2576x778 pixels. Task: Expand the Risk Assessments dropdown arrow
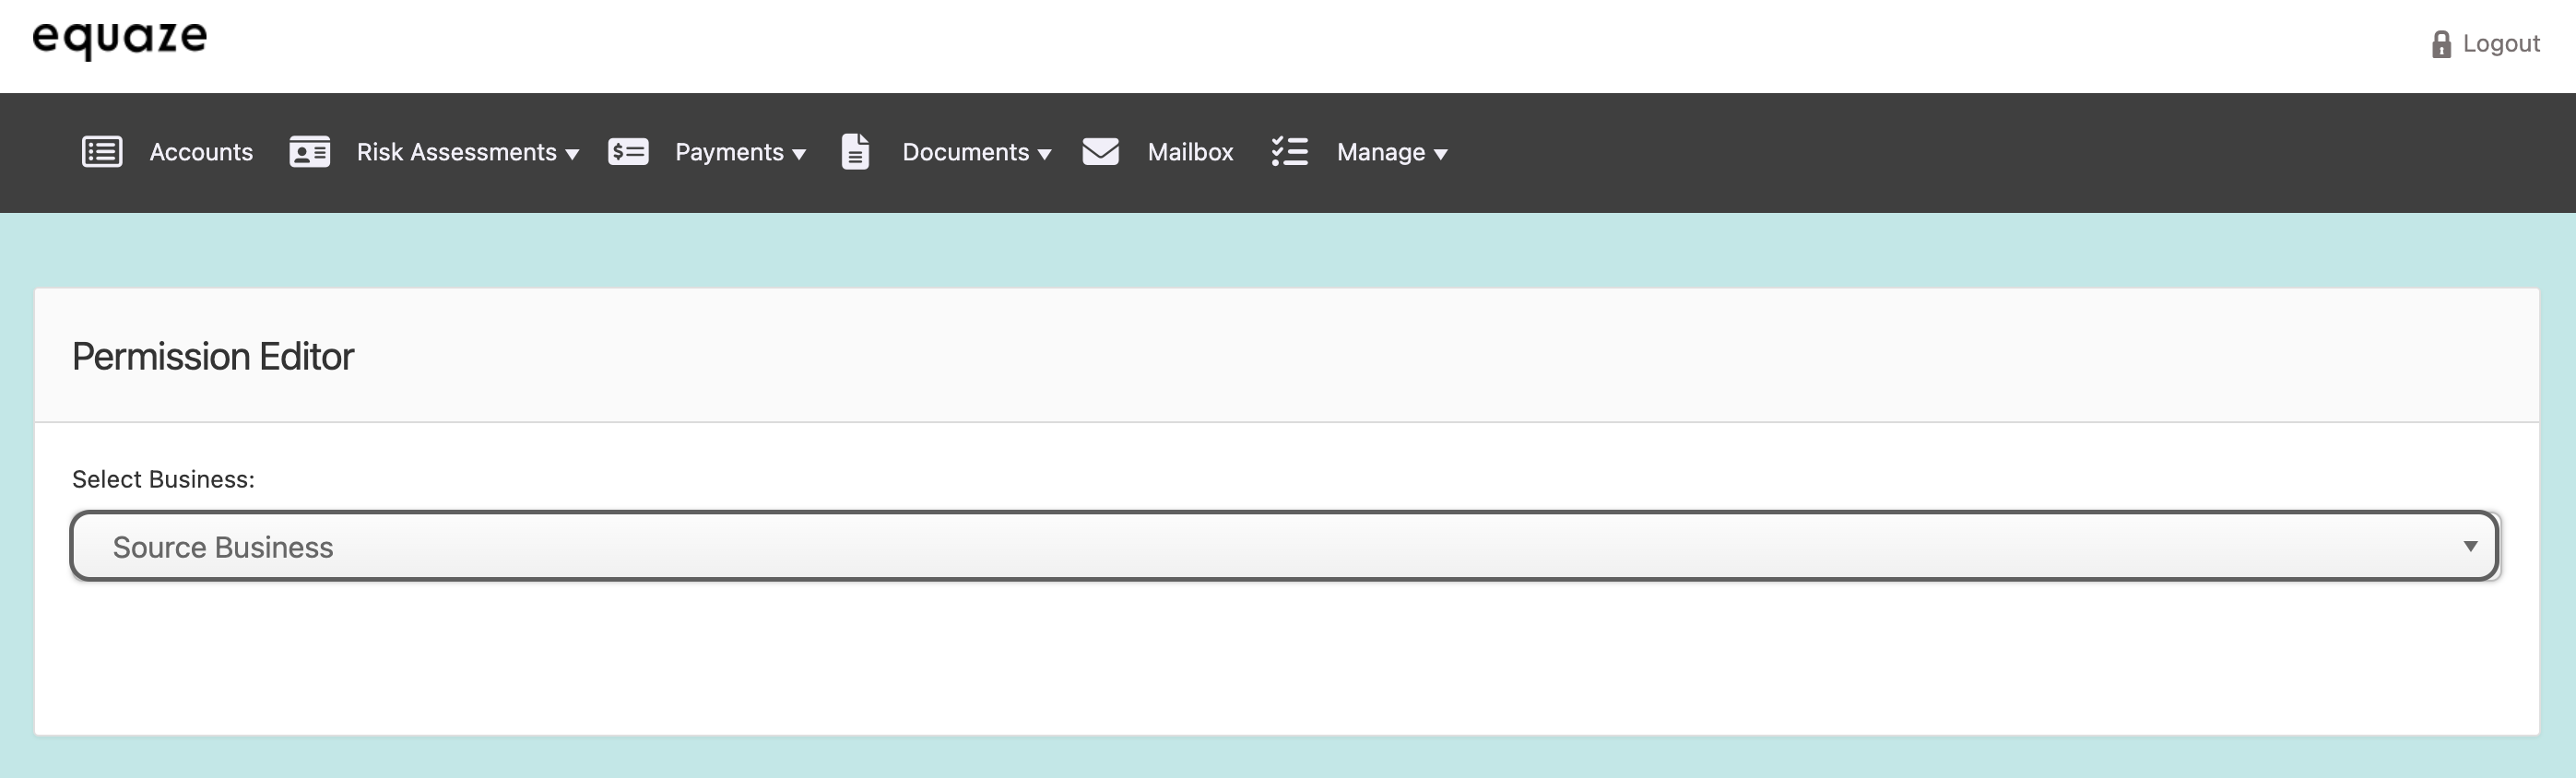click(572, 154)
